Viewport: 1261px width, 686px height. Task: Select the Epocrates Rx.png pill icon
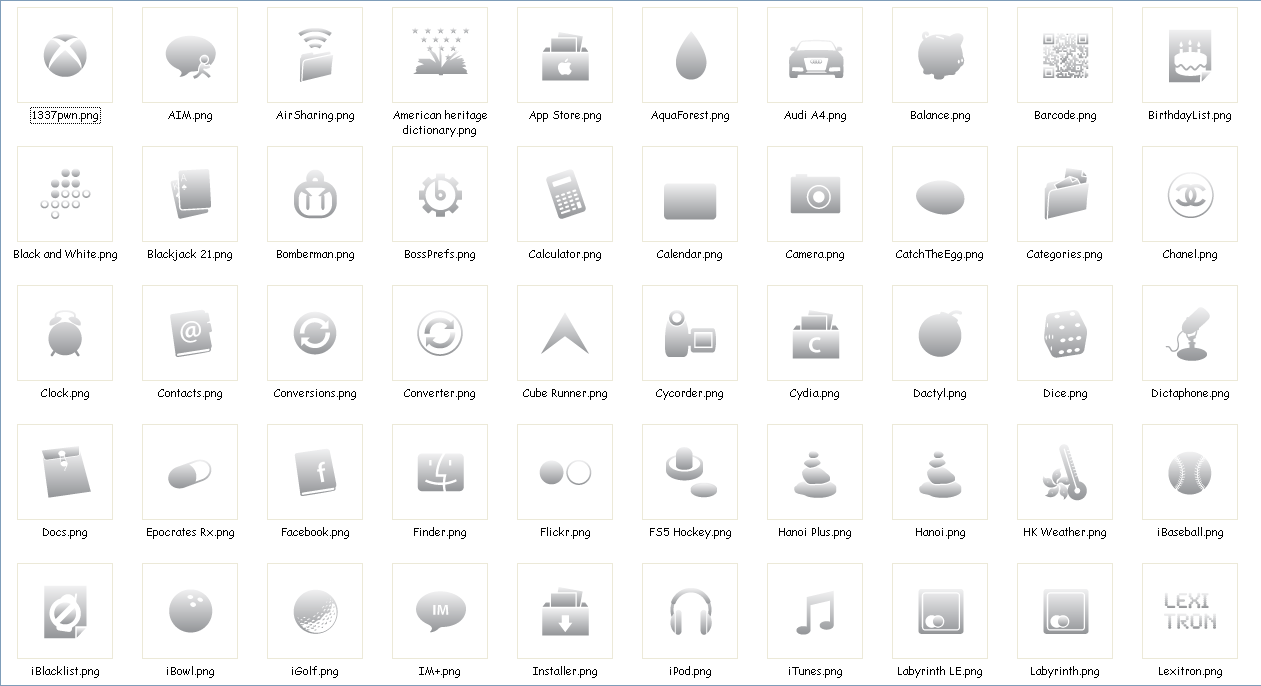[x=190, y=472]
